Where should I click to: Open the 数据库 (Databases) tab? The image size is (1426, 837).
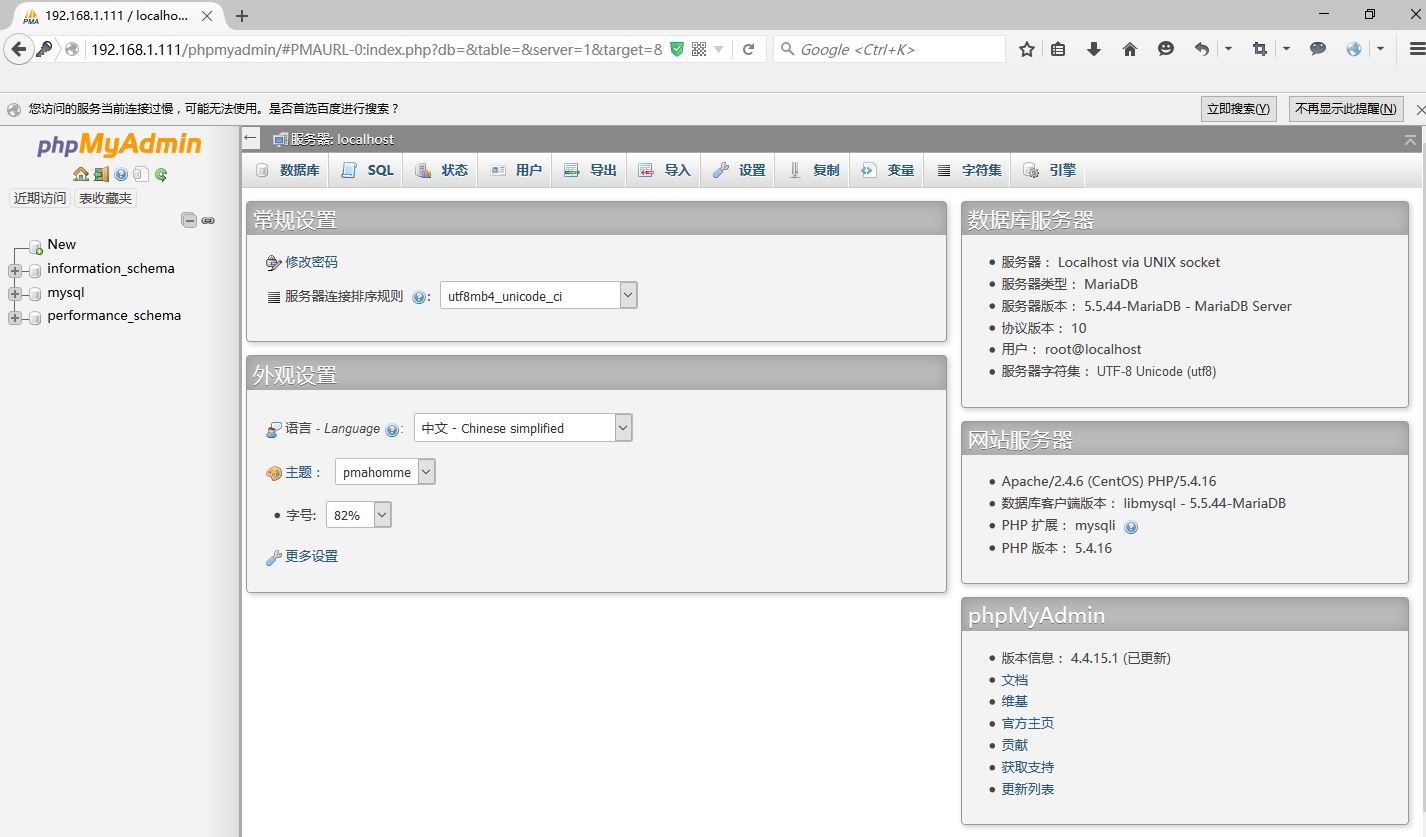[287, 170]
